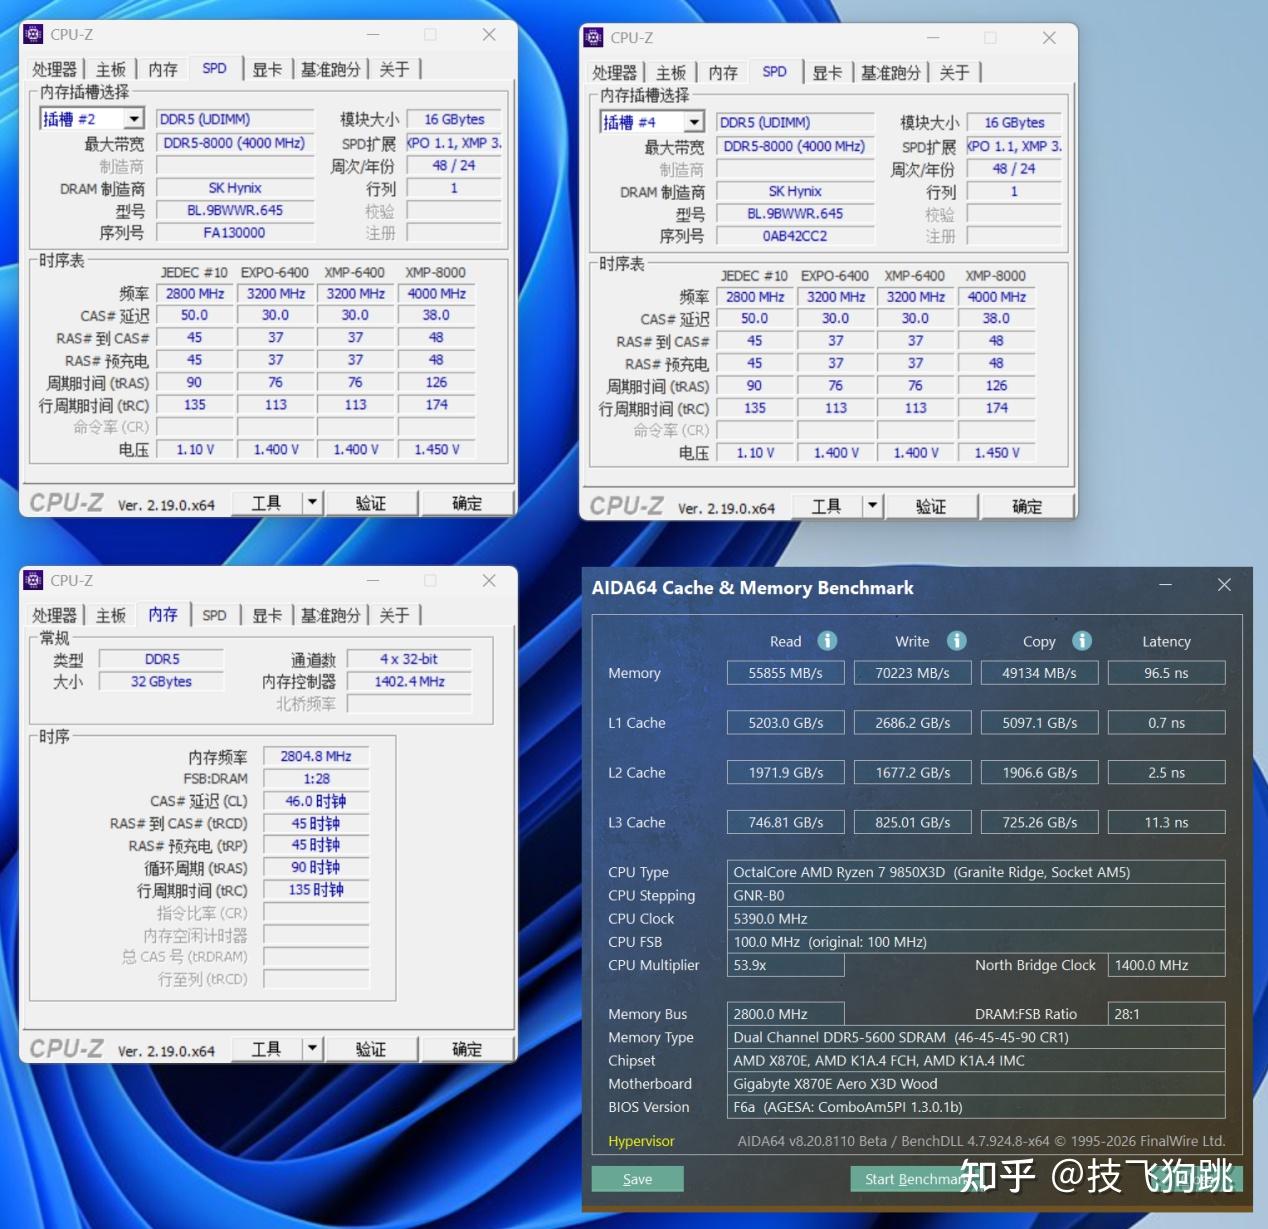Click Save button in AIDA64

(638, 1179)
